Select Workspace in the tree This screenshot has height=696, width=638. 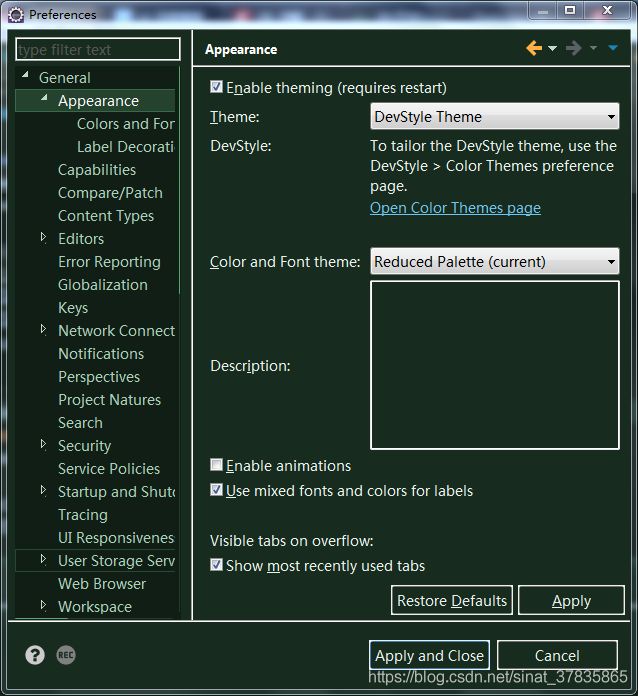[95, 607]
